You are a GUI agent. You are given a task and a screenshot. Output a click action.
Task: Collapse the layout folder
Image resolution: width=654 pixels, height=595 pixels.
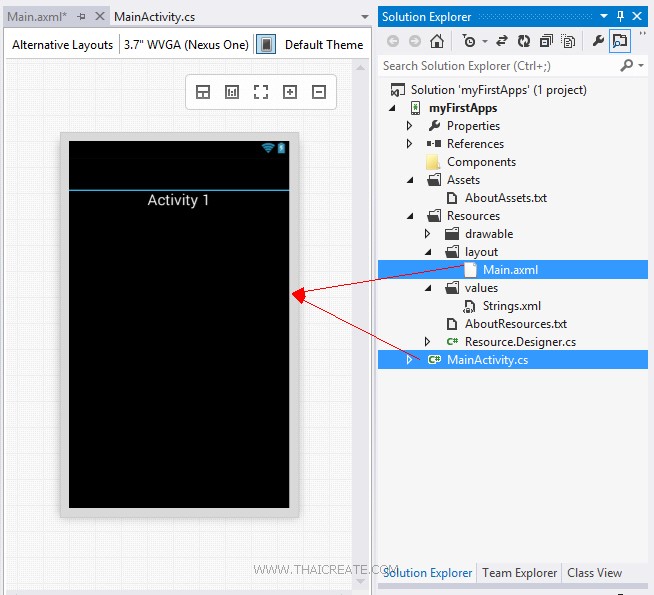428,252
